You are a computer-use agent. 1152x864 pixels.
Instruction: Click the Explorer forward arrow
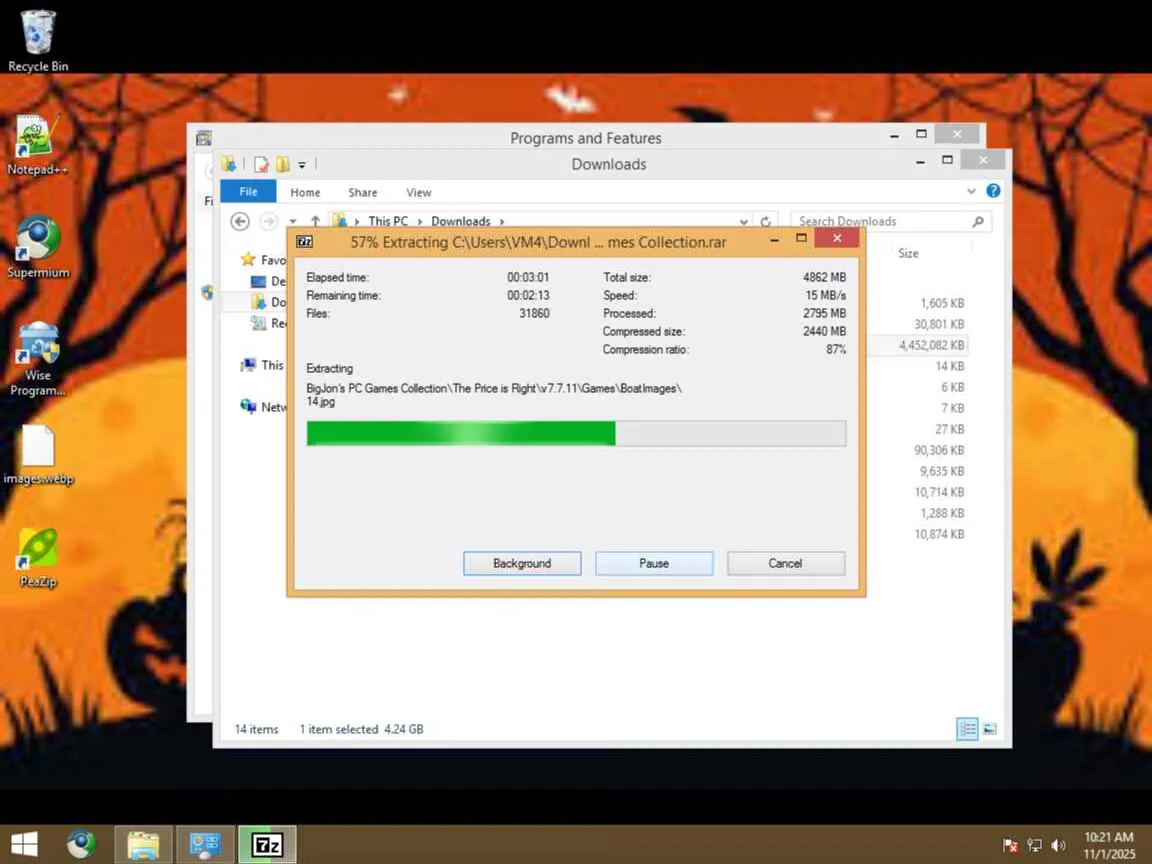click(269, 221)
